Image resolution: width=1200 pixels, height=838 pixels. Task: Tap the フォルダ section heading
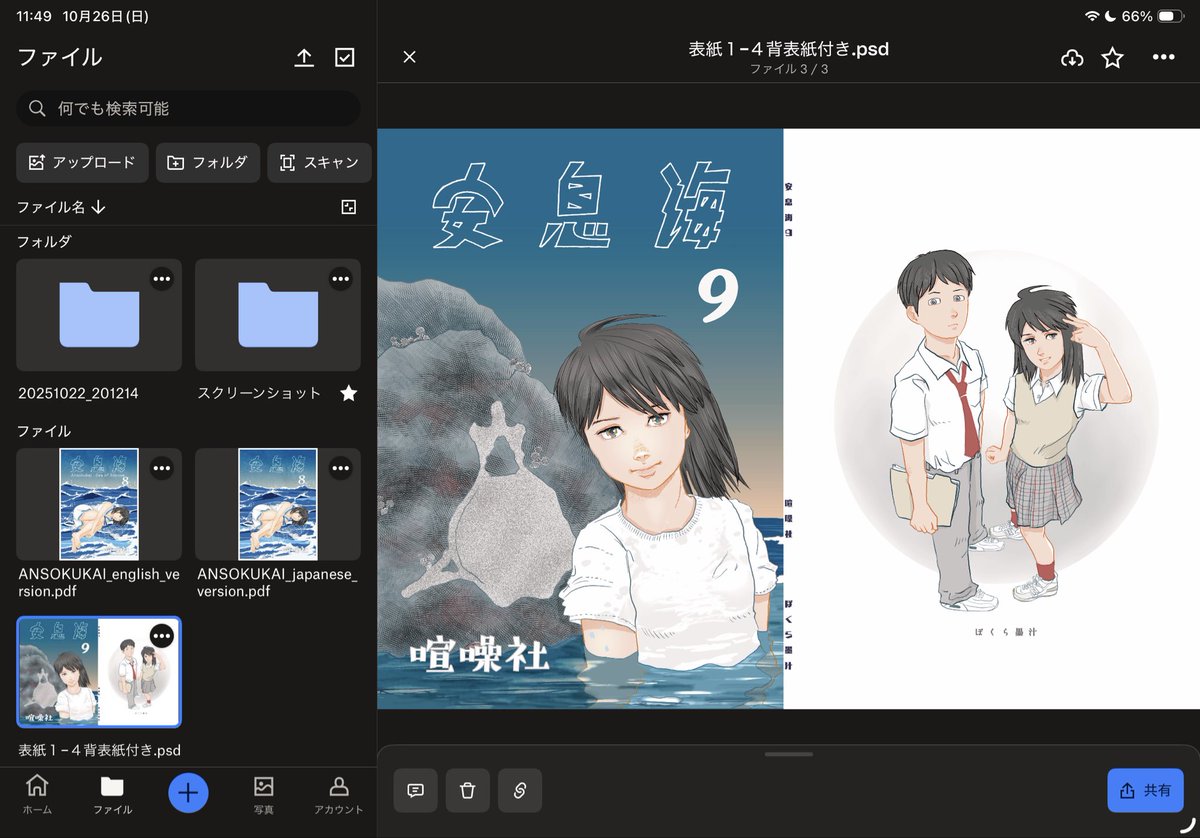pos(44,242)
